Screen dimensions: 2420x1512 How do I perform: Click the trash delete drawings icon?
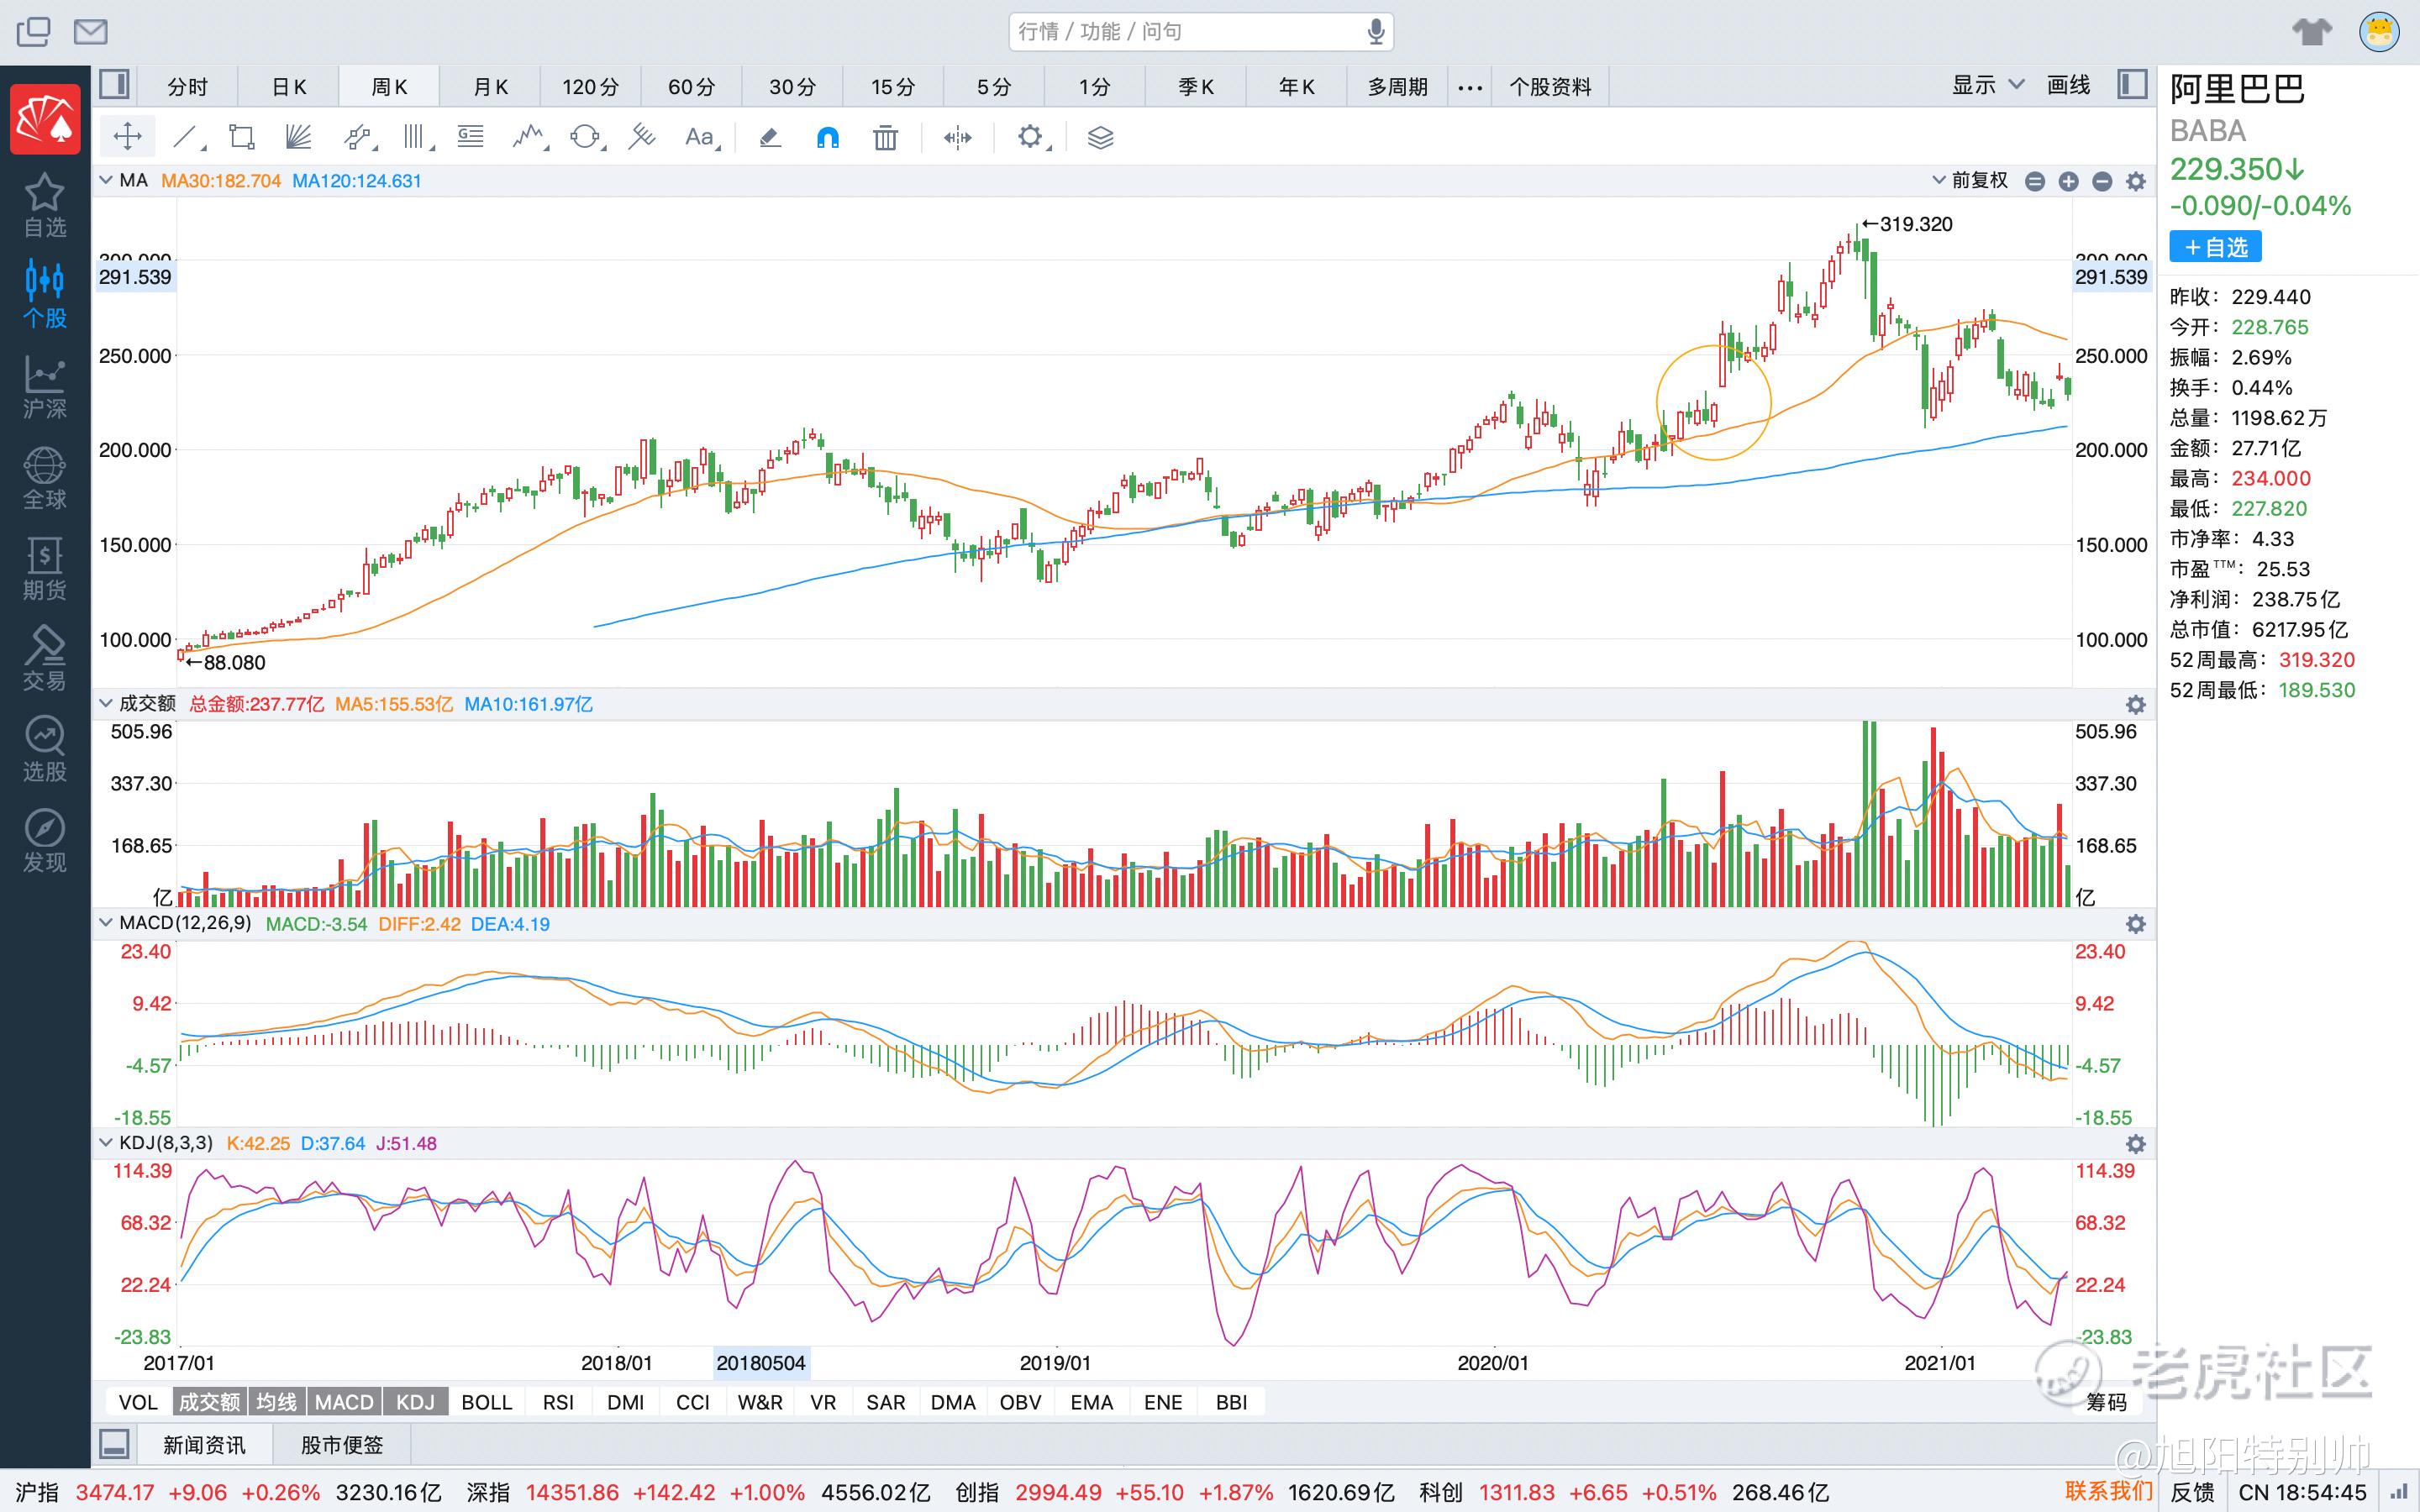click(x=885, y=137)
